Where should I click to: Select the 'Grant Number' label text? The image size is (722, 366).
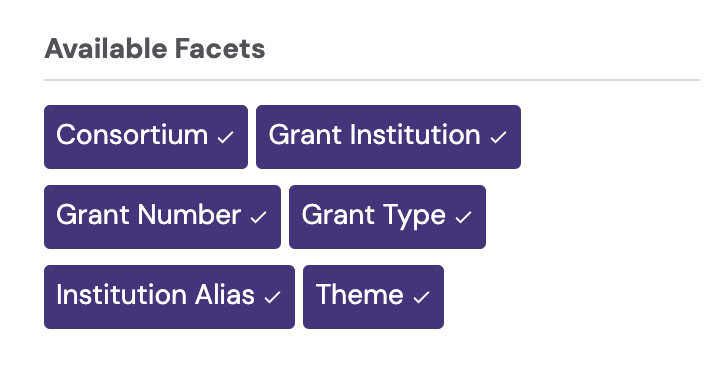click(x=148, y=215)
